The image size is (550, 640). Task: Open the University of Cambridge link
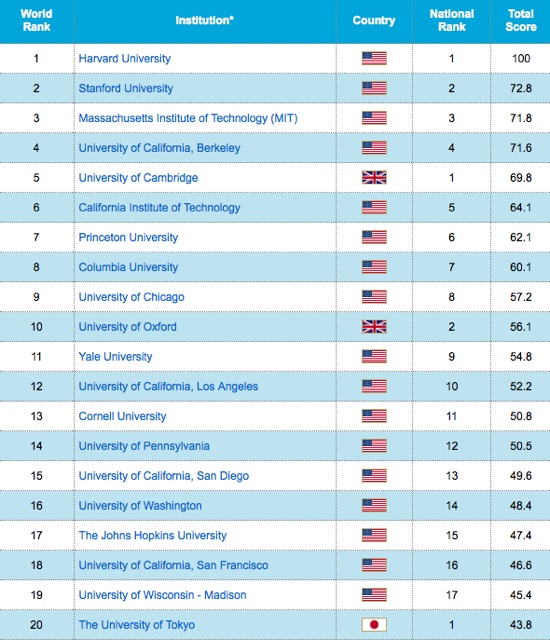(138, 178)
